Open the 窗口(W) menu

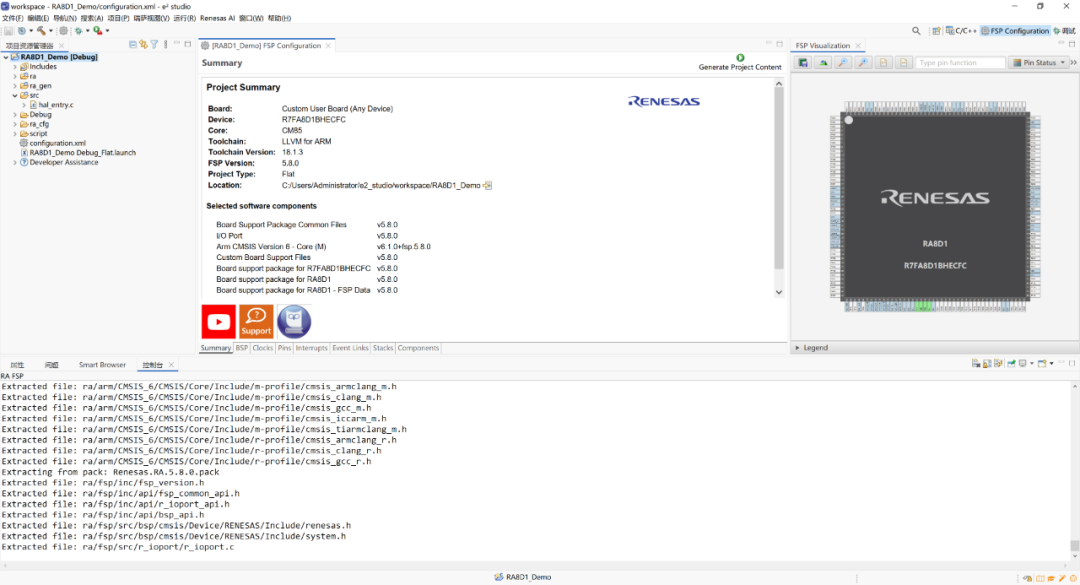[x=251, y=18]
